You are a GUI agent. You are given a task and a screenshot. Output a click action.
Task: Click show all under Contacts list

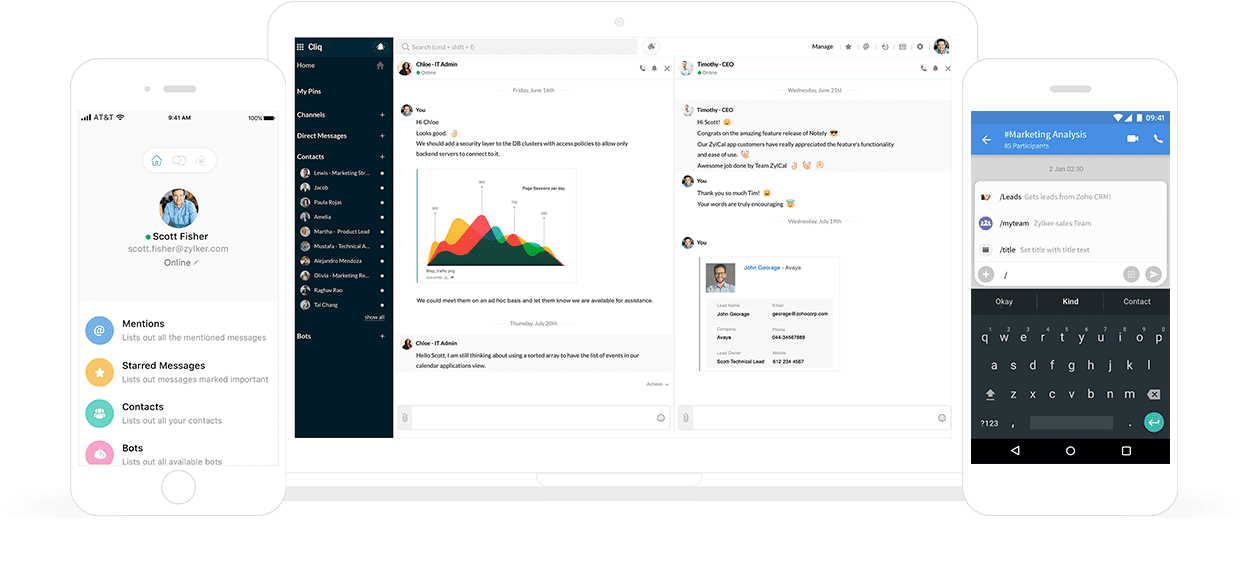pos(374,317)
